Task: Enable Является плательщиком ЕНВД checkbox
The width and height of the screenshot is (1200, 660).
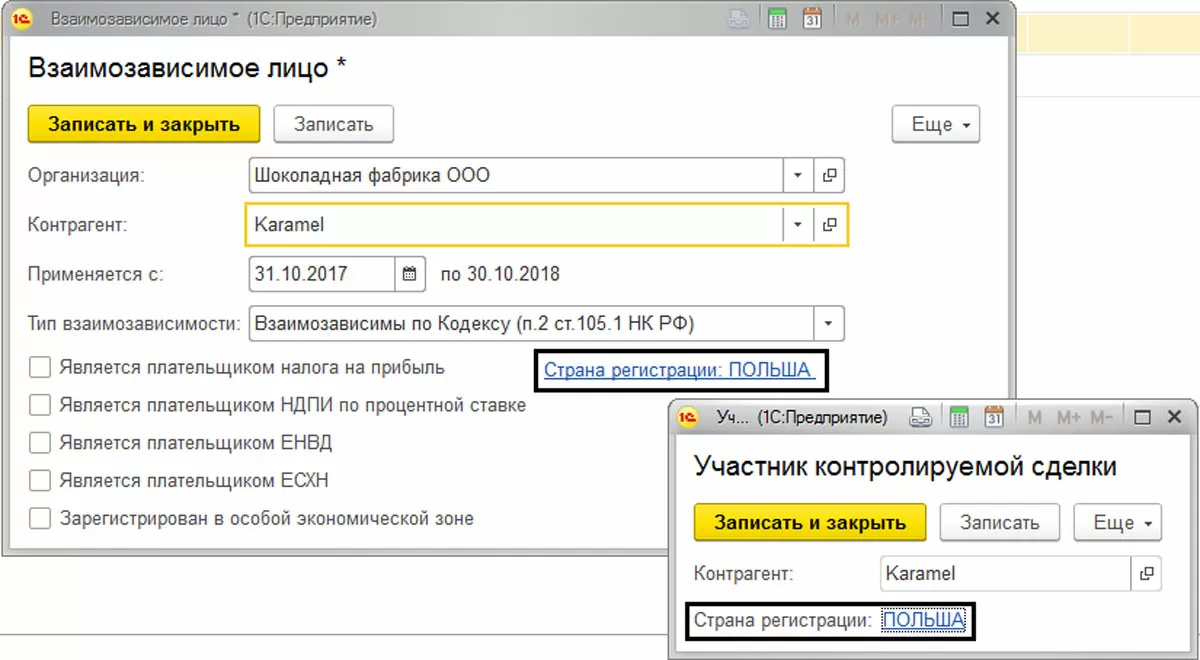Action: [x=40, y=443]
